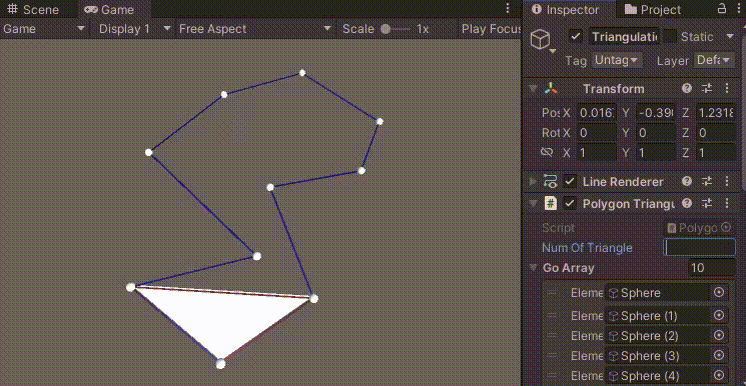The image size is (746, 386).
Task: Toggle the scale constrain proportions link icon
Action: [x=547, y=152]
